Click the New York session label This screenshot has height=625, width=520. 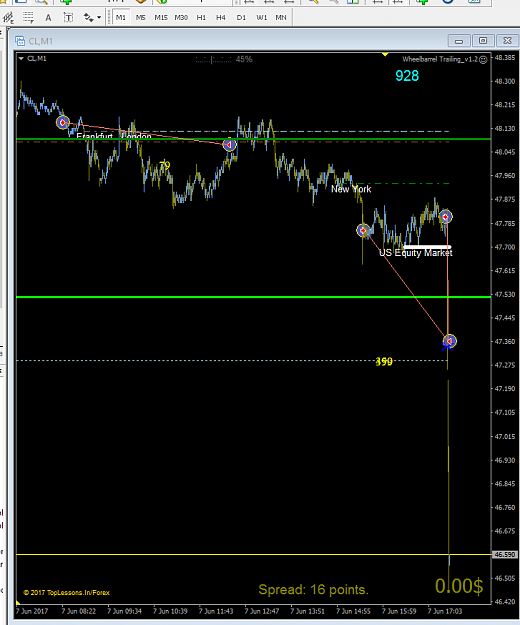coord(351,189)
